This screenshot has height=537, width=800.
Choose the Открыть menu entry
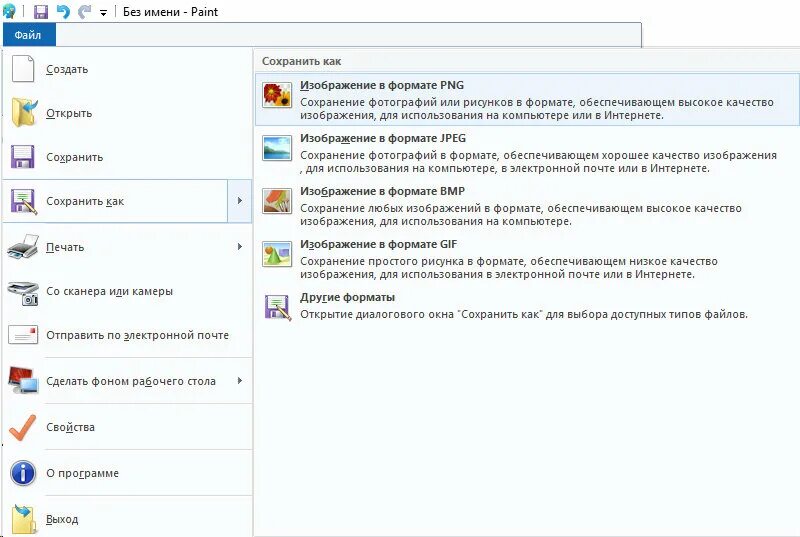[x=128, y=113]
